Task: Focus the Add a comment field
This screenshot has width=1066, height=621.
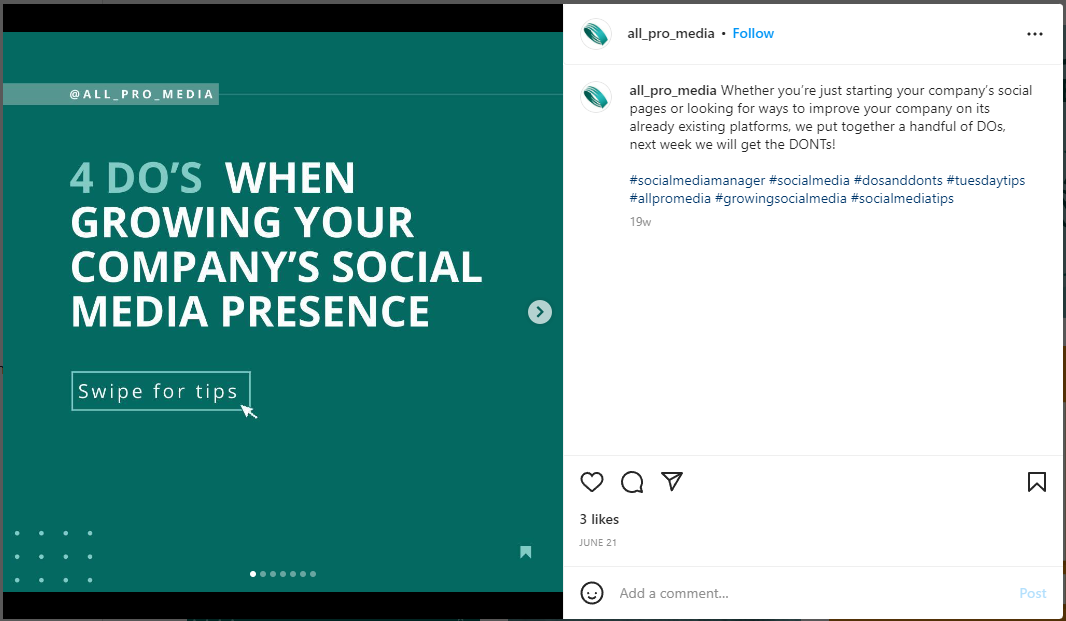Action: tap(812, 593)
